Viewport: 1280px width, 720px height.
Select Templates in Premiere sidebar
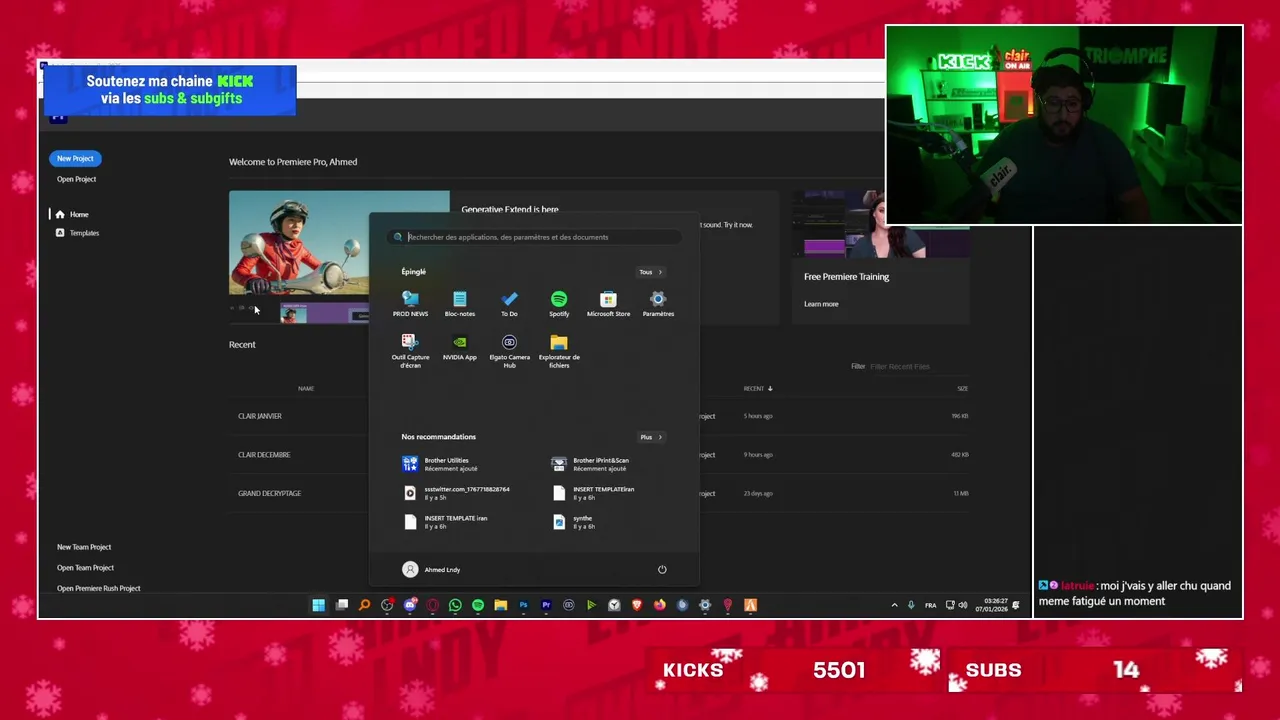[77, 233]
